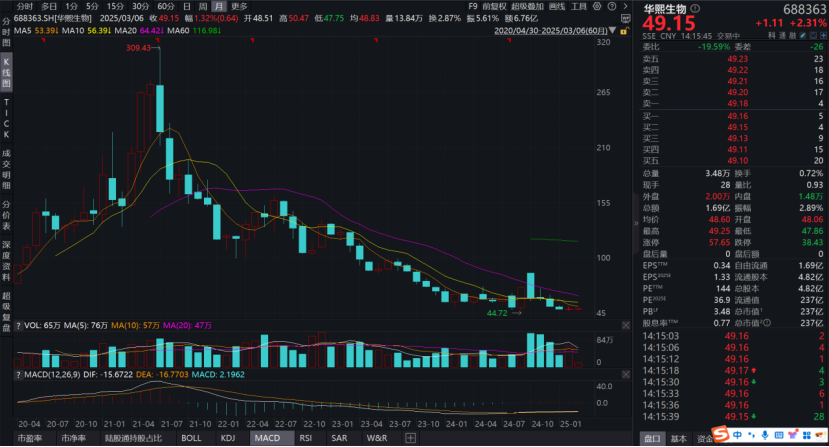Open 画线 drawing tools
This screenshot has width=829, height=447.
pos(557,6)
